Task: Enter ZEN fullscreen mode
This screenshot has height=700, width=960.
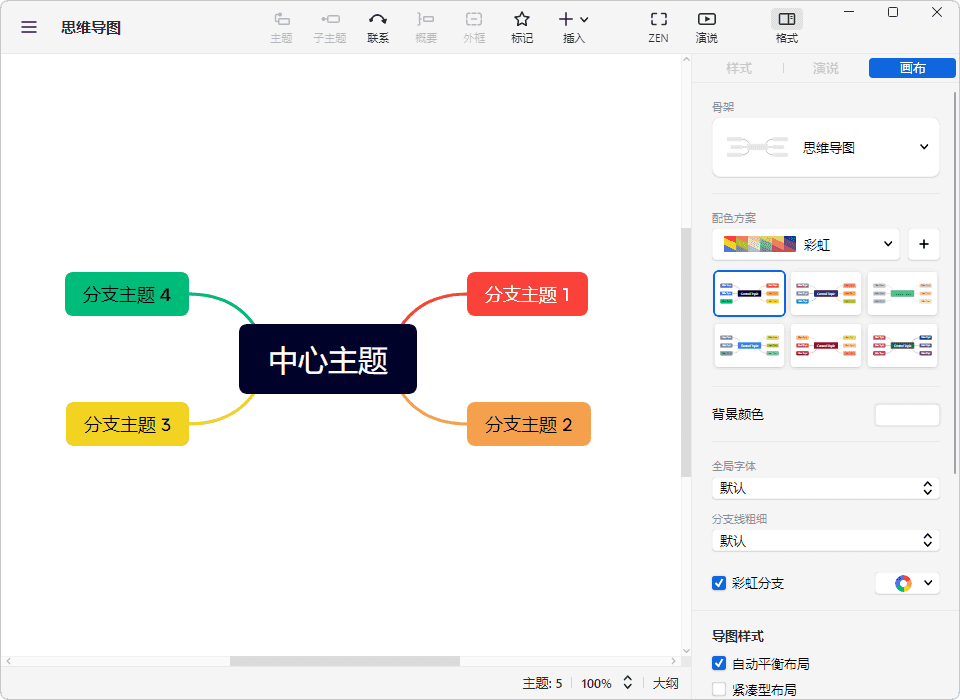Action: (x=658, y=28)
